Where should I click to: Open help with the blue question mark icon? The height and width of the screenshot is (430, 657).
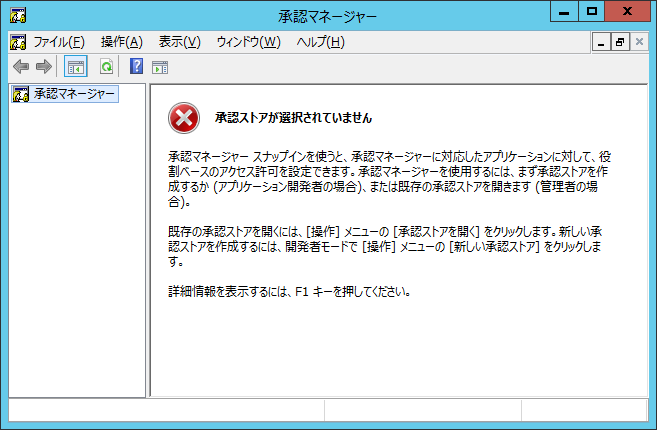coord(136,66)
